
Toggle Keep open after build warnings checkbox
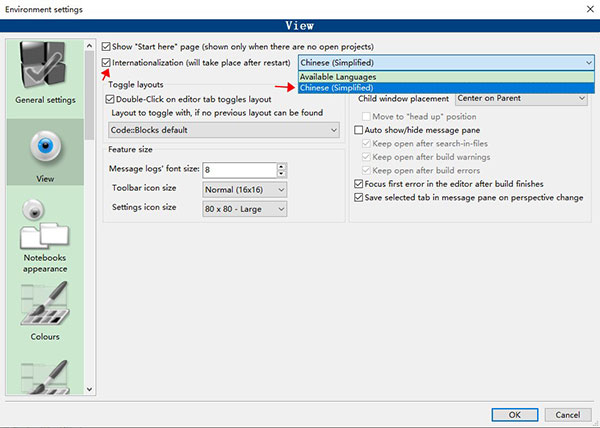click(x=366, y=157)
